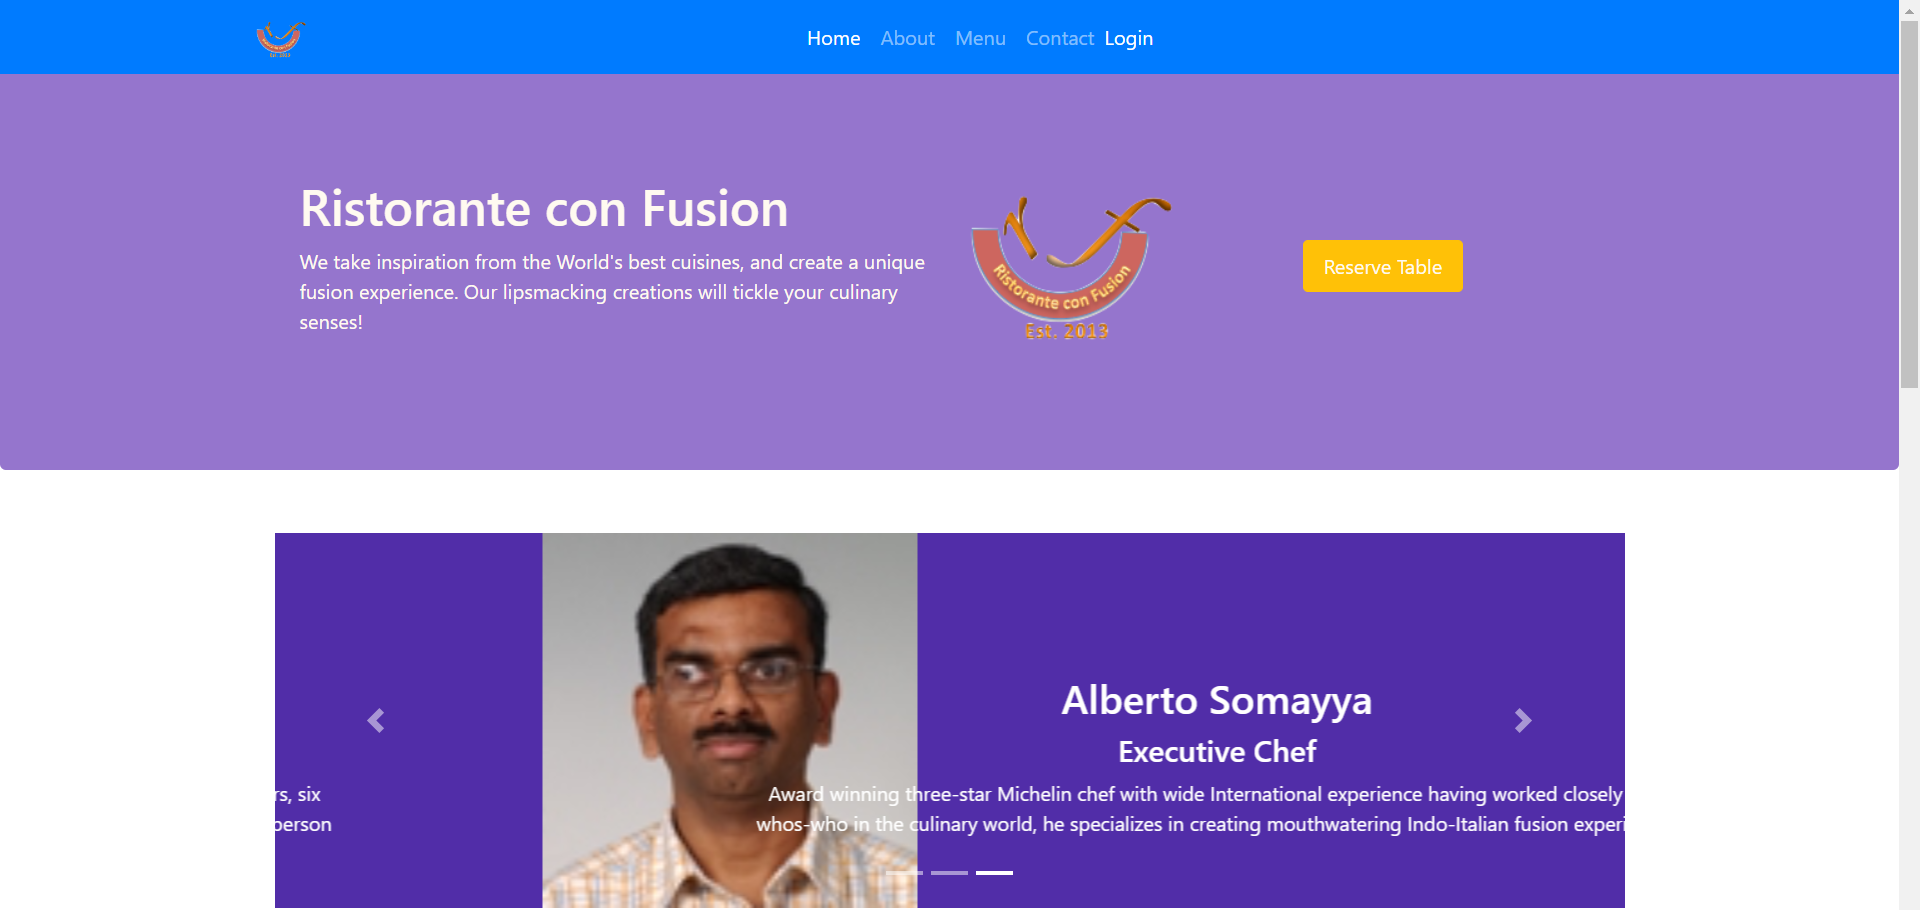Click the Executive Chef subtitle
Viewport: 1920px width, 910px height.
tap(1216, 751)
